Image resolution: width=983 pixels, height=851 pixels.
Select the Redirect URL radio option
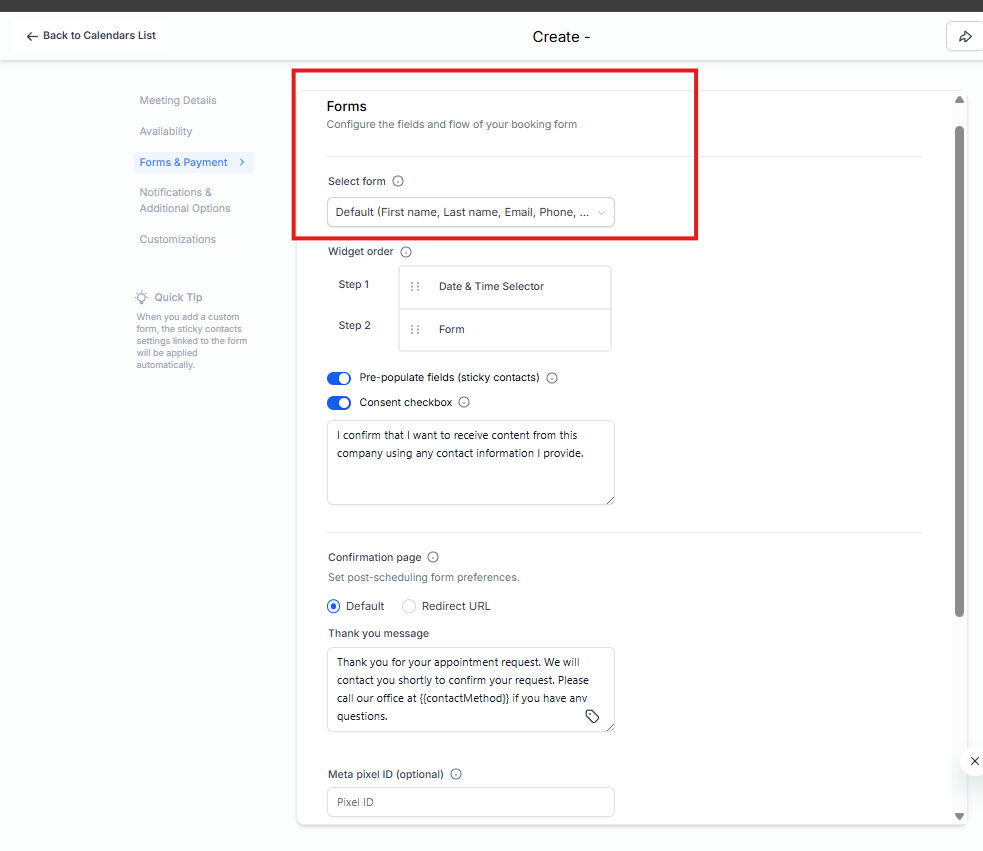coord(409,606)
